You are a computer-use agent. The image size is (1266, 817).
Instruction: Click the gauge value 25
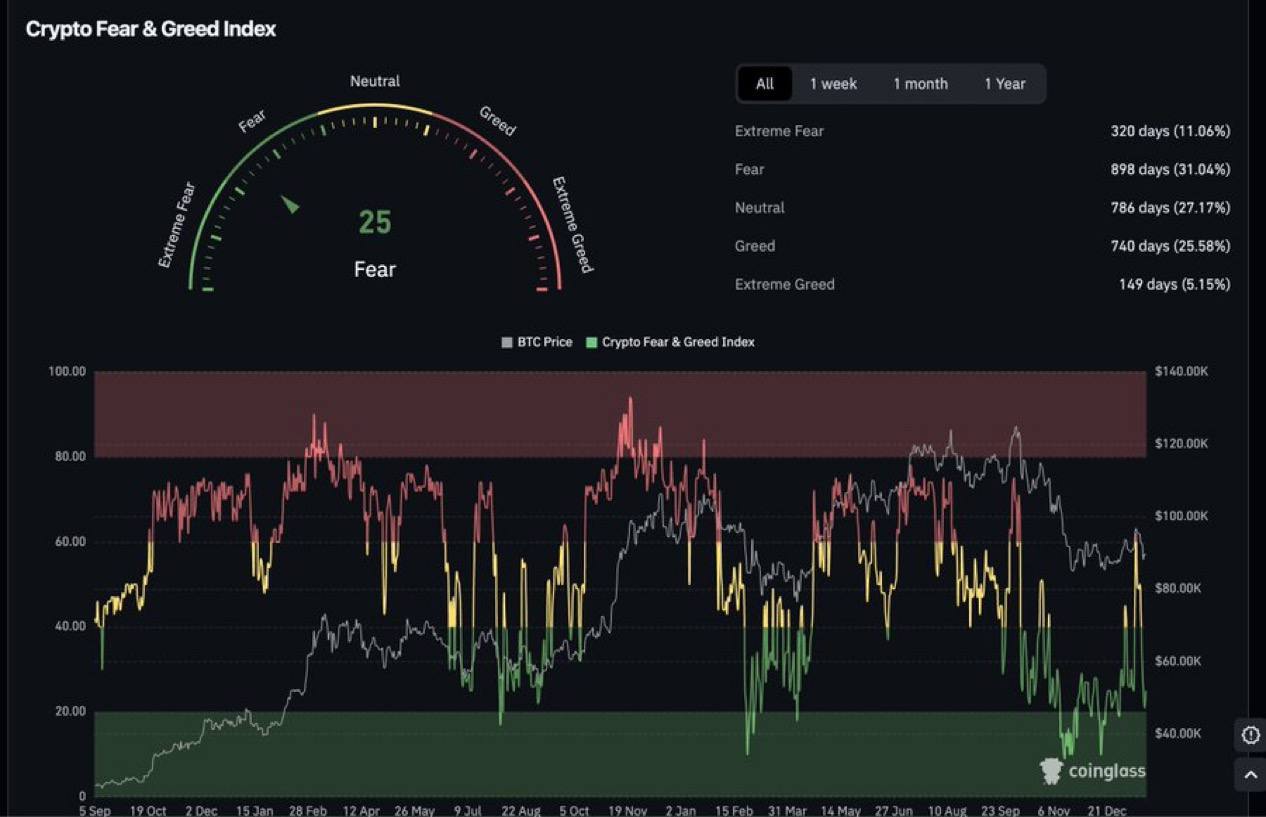(x=375, y=222)
